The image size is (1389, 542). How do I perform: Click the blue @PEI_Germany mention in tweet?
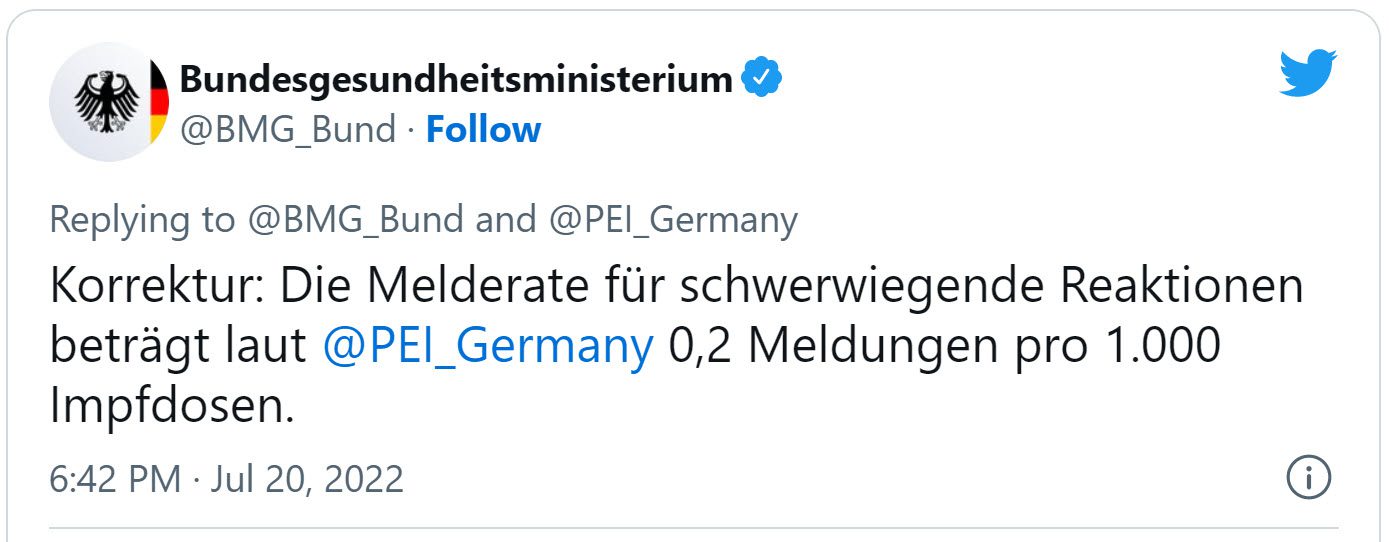click(x=489, y=347)
